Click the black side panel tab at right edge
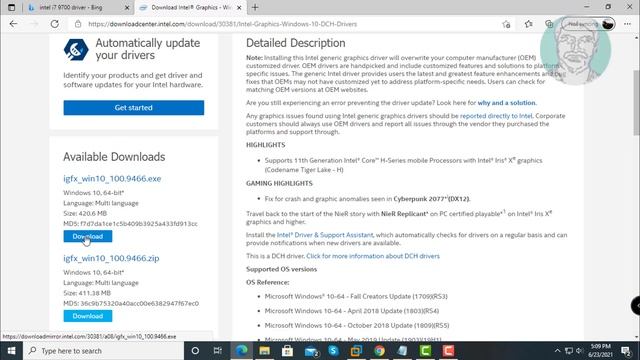Viewport: 640px width, 360px height. 636,306
